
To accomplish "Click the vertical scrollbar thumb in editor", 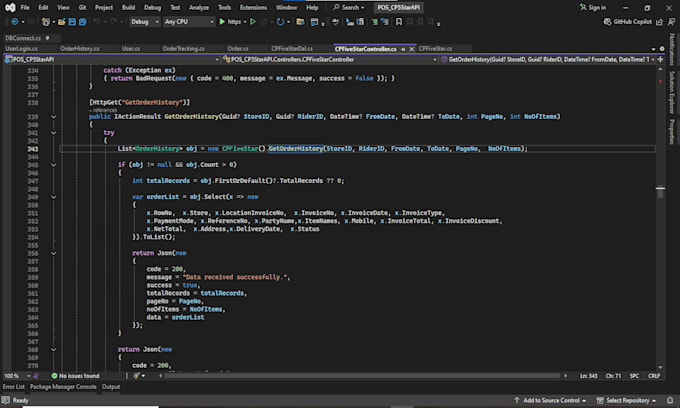I will pyautogui.click(x=660, y=192).
